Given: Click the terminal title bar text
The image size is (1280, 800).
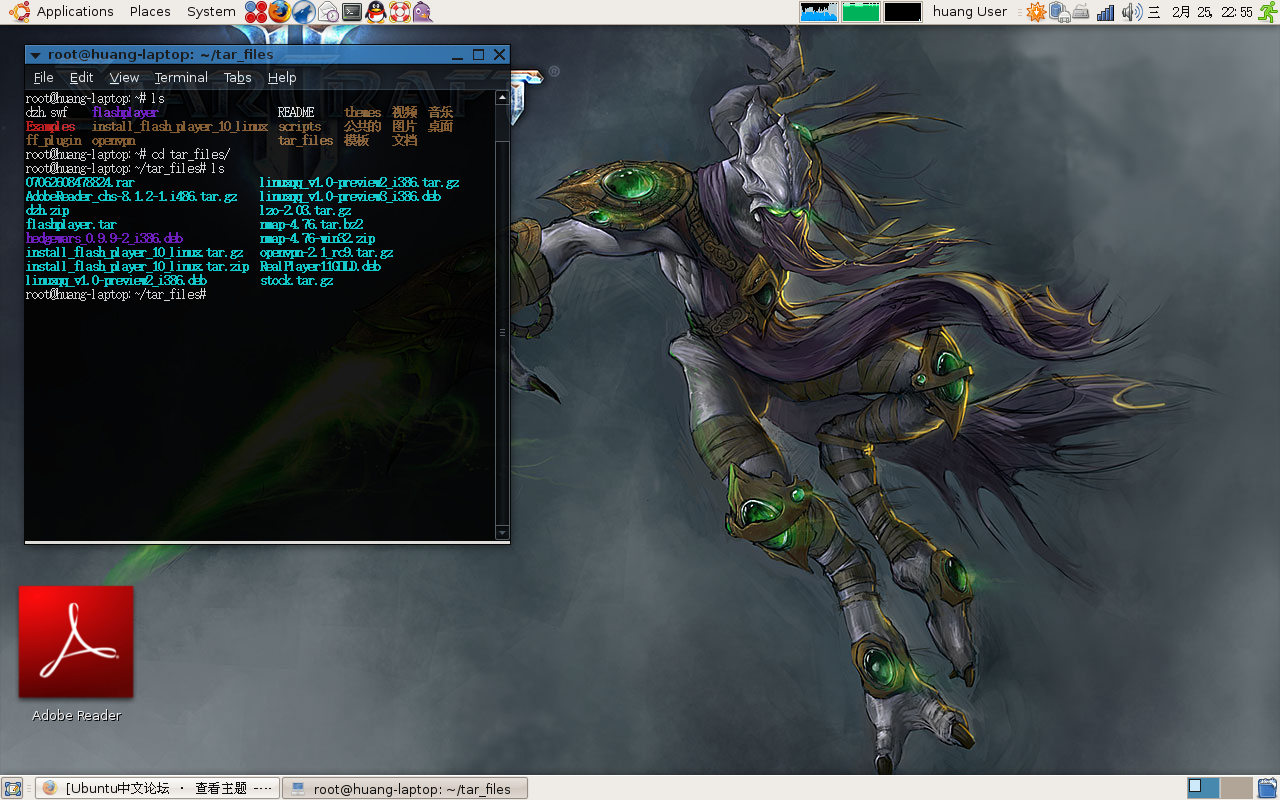Looking at the screenshot, I should coord(160,55).
